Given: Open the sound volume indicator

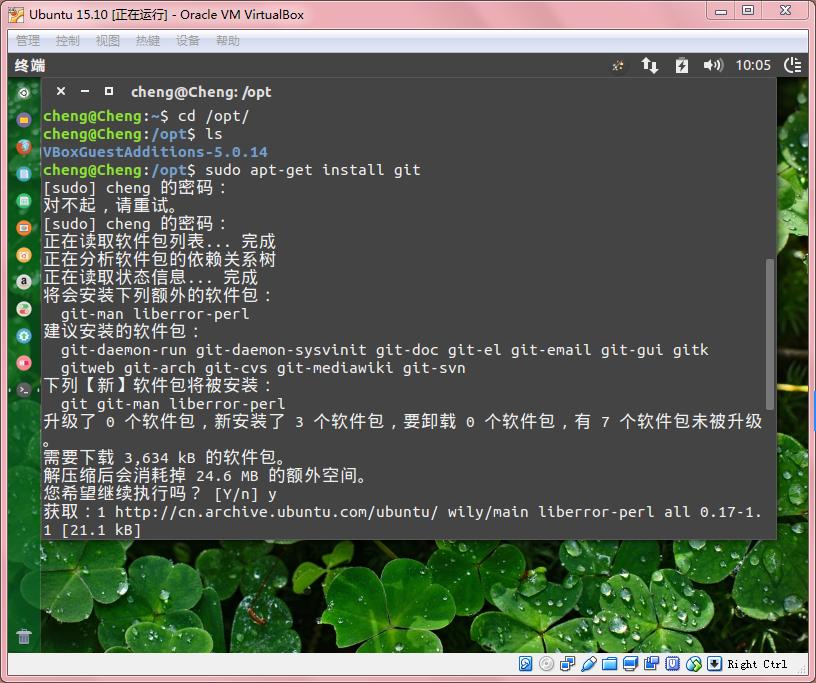Looking at the screenshot, I should pos(713,66).
